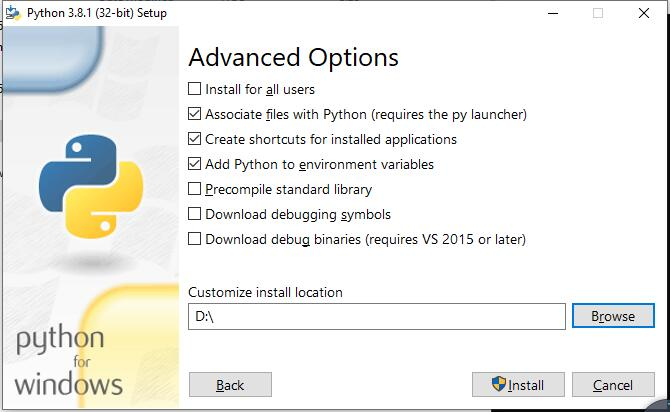Click the Python logo image
The image size is (670, 412).
[91, 186]
